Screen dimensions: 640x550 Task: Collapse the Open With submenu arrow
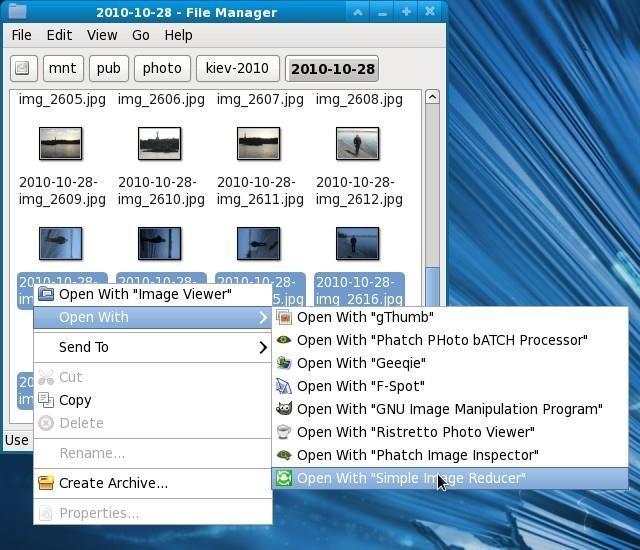pos(263,317)
